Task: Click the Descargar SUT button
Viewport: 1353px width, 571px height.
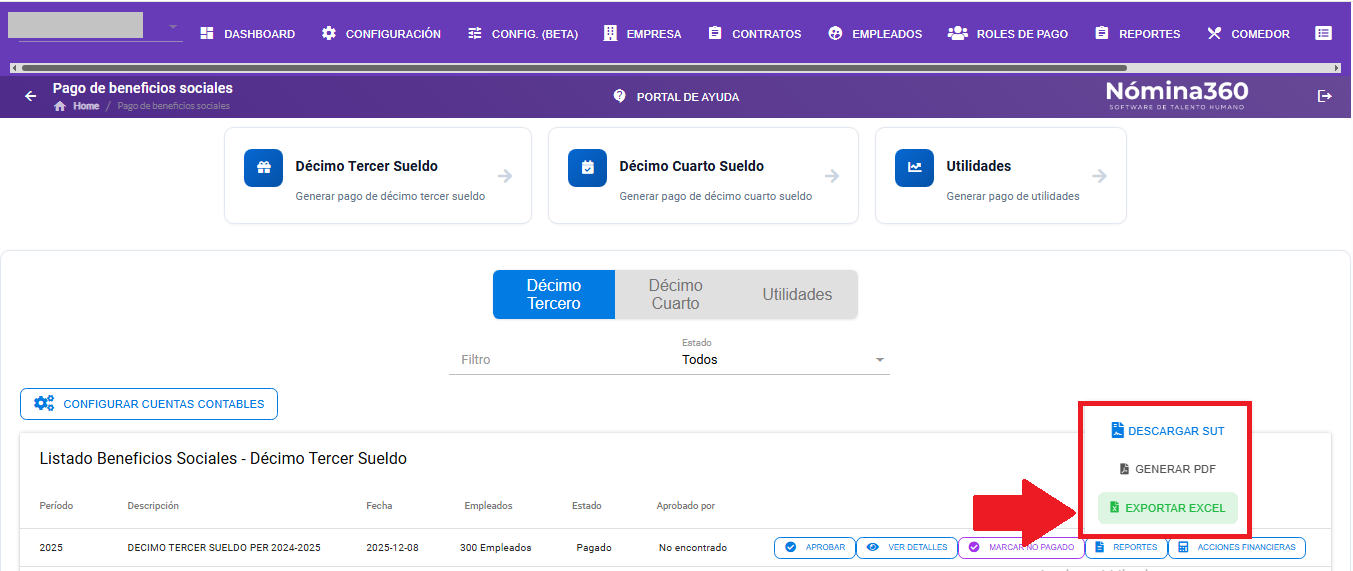Action: pos(1168,431)
